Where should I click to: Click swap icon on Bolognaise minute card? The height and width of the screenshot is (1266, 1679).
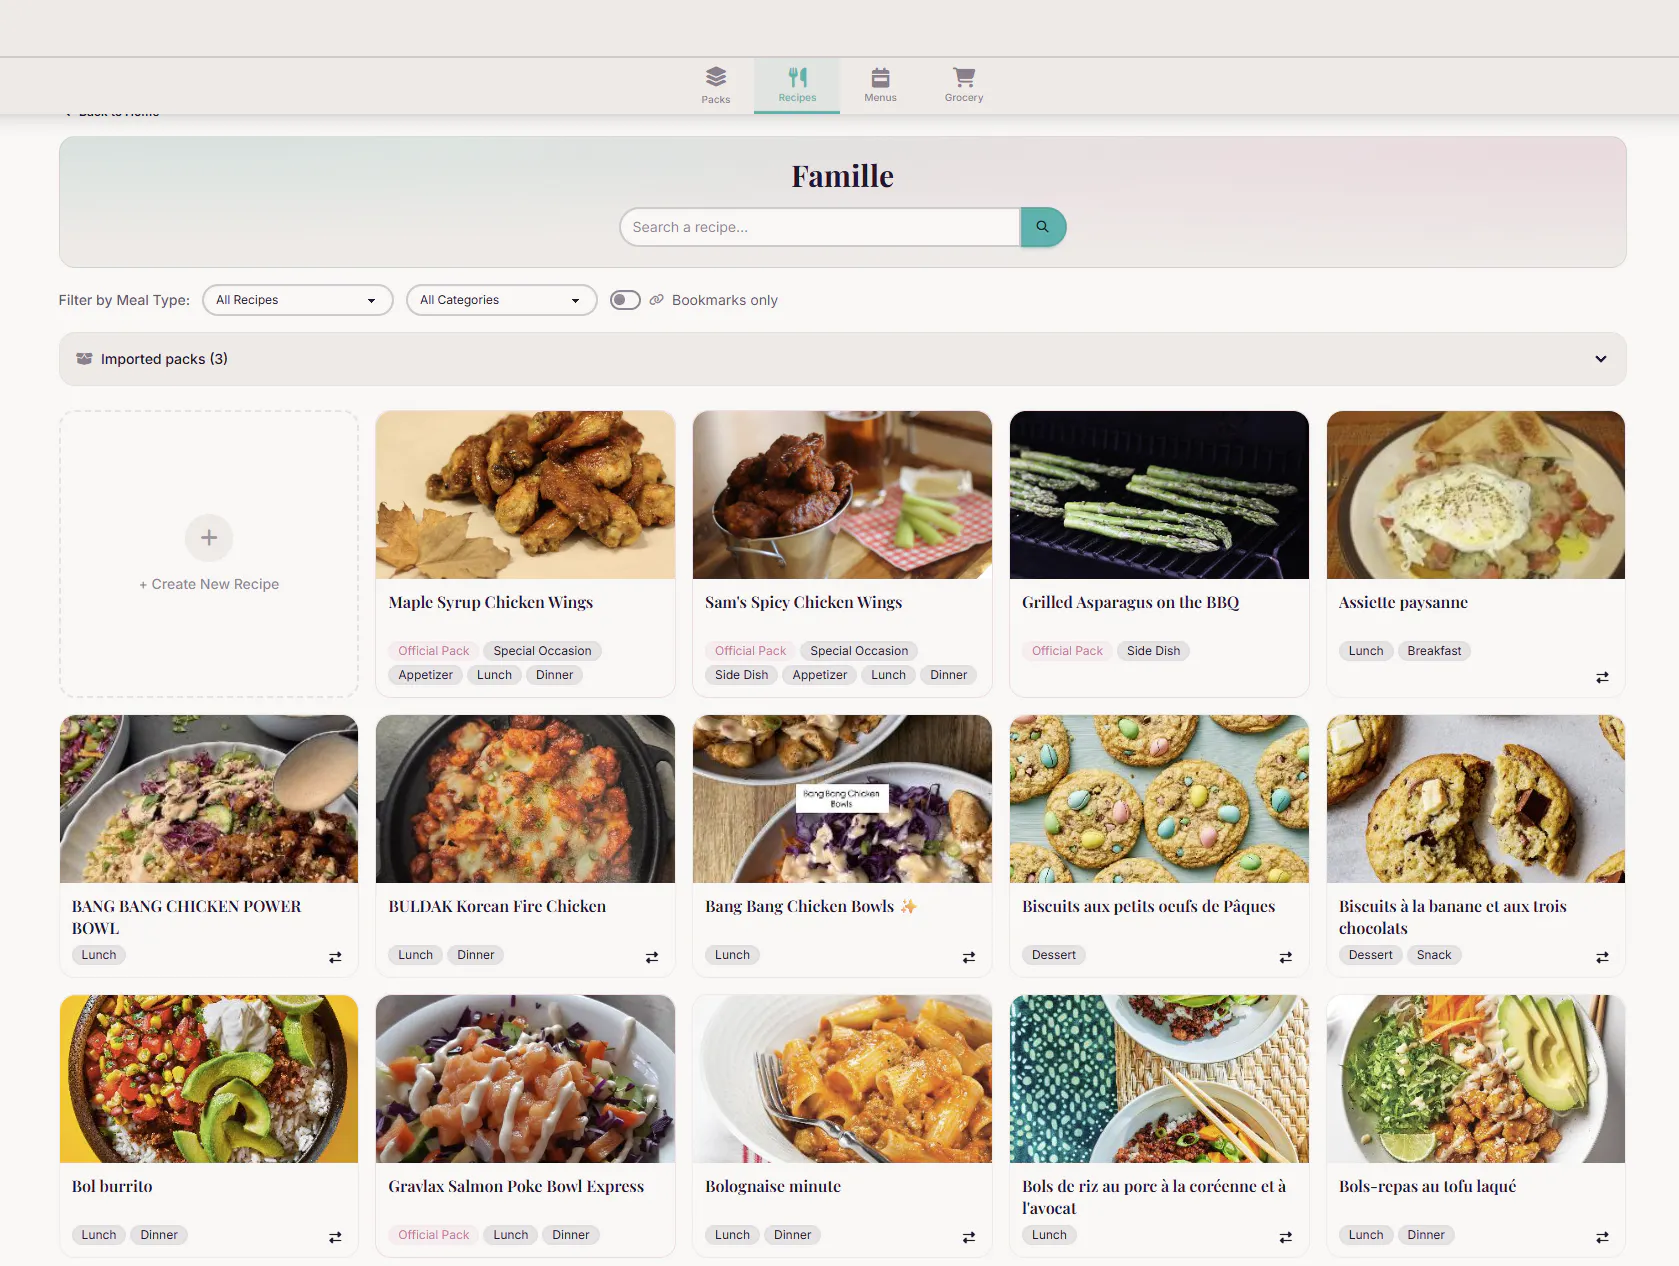(969, 1237)
